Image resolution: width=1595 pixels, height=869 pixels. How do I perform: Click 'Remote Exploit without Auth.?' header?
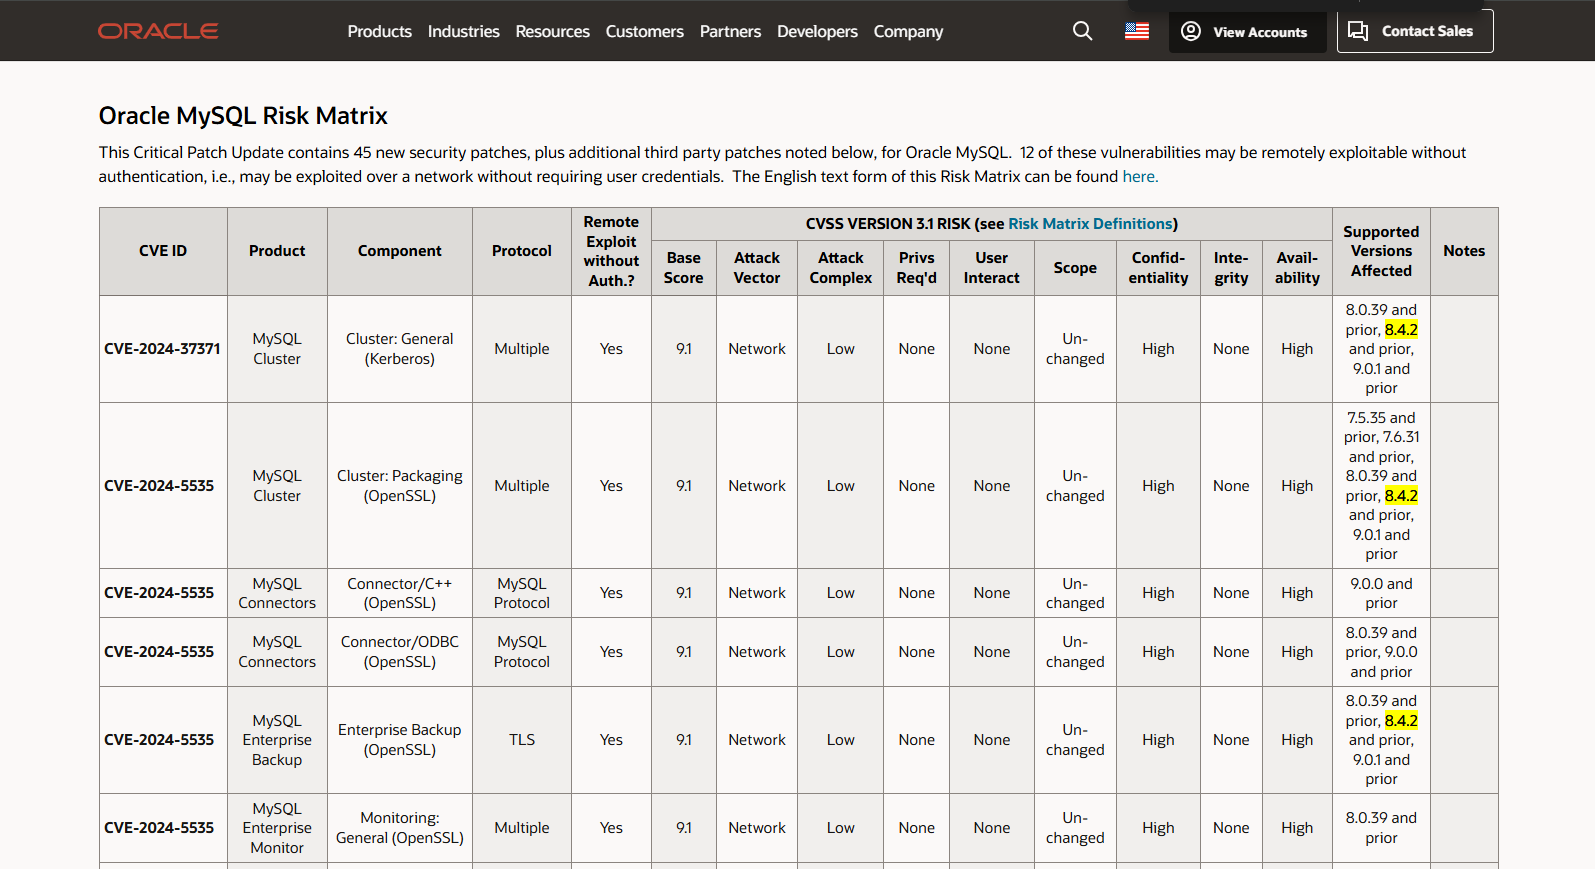click(611, 251)
